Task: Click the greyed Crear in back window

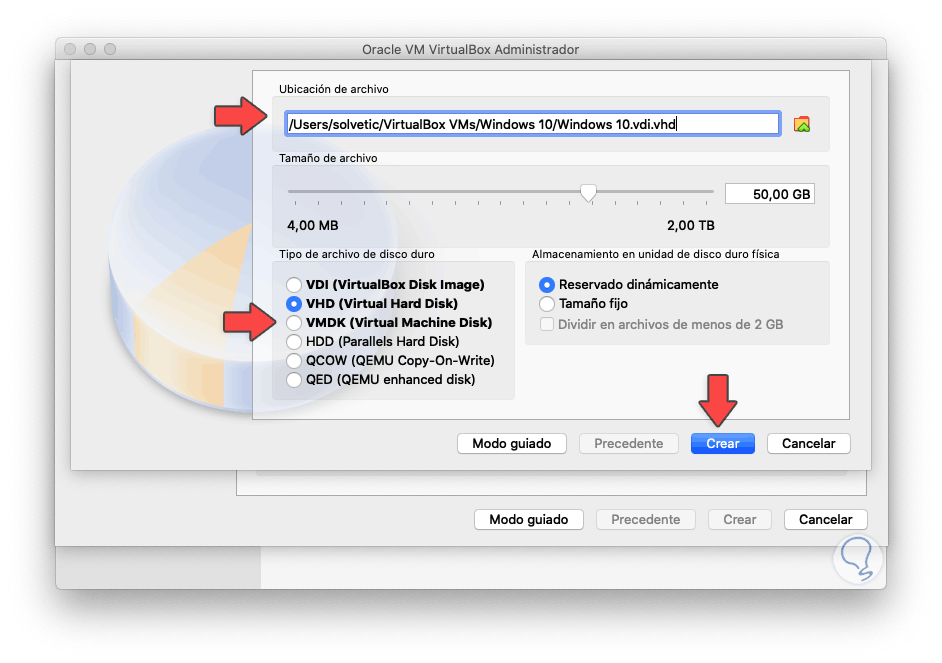Action: pos(740,519)
